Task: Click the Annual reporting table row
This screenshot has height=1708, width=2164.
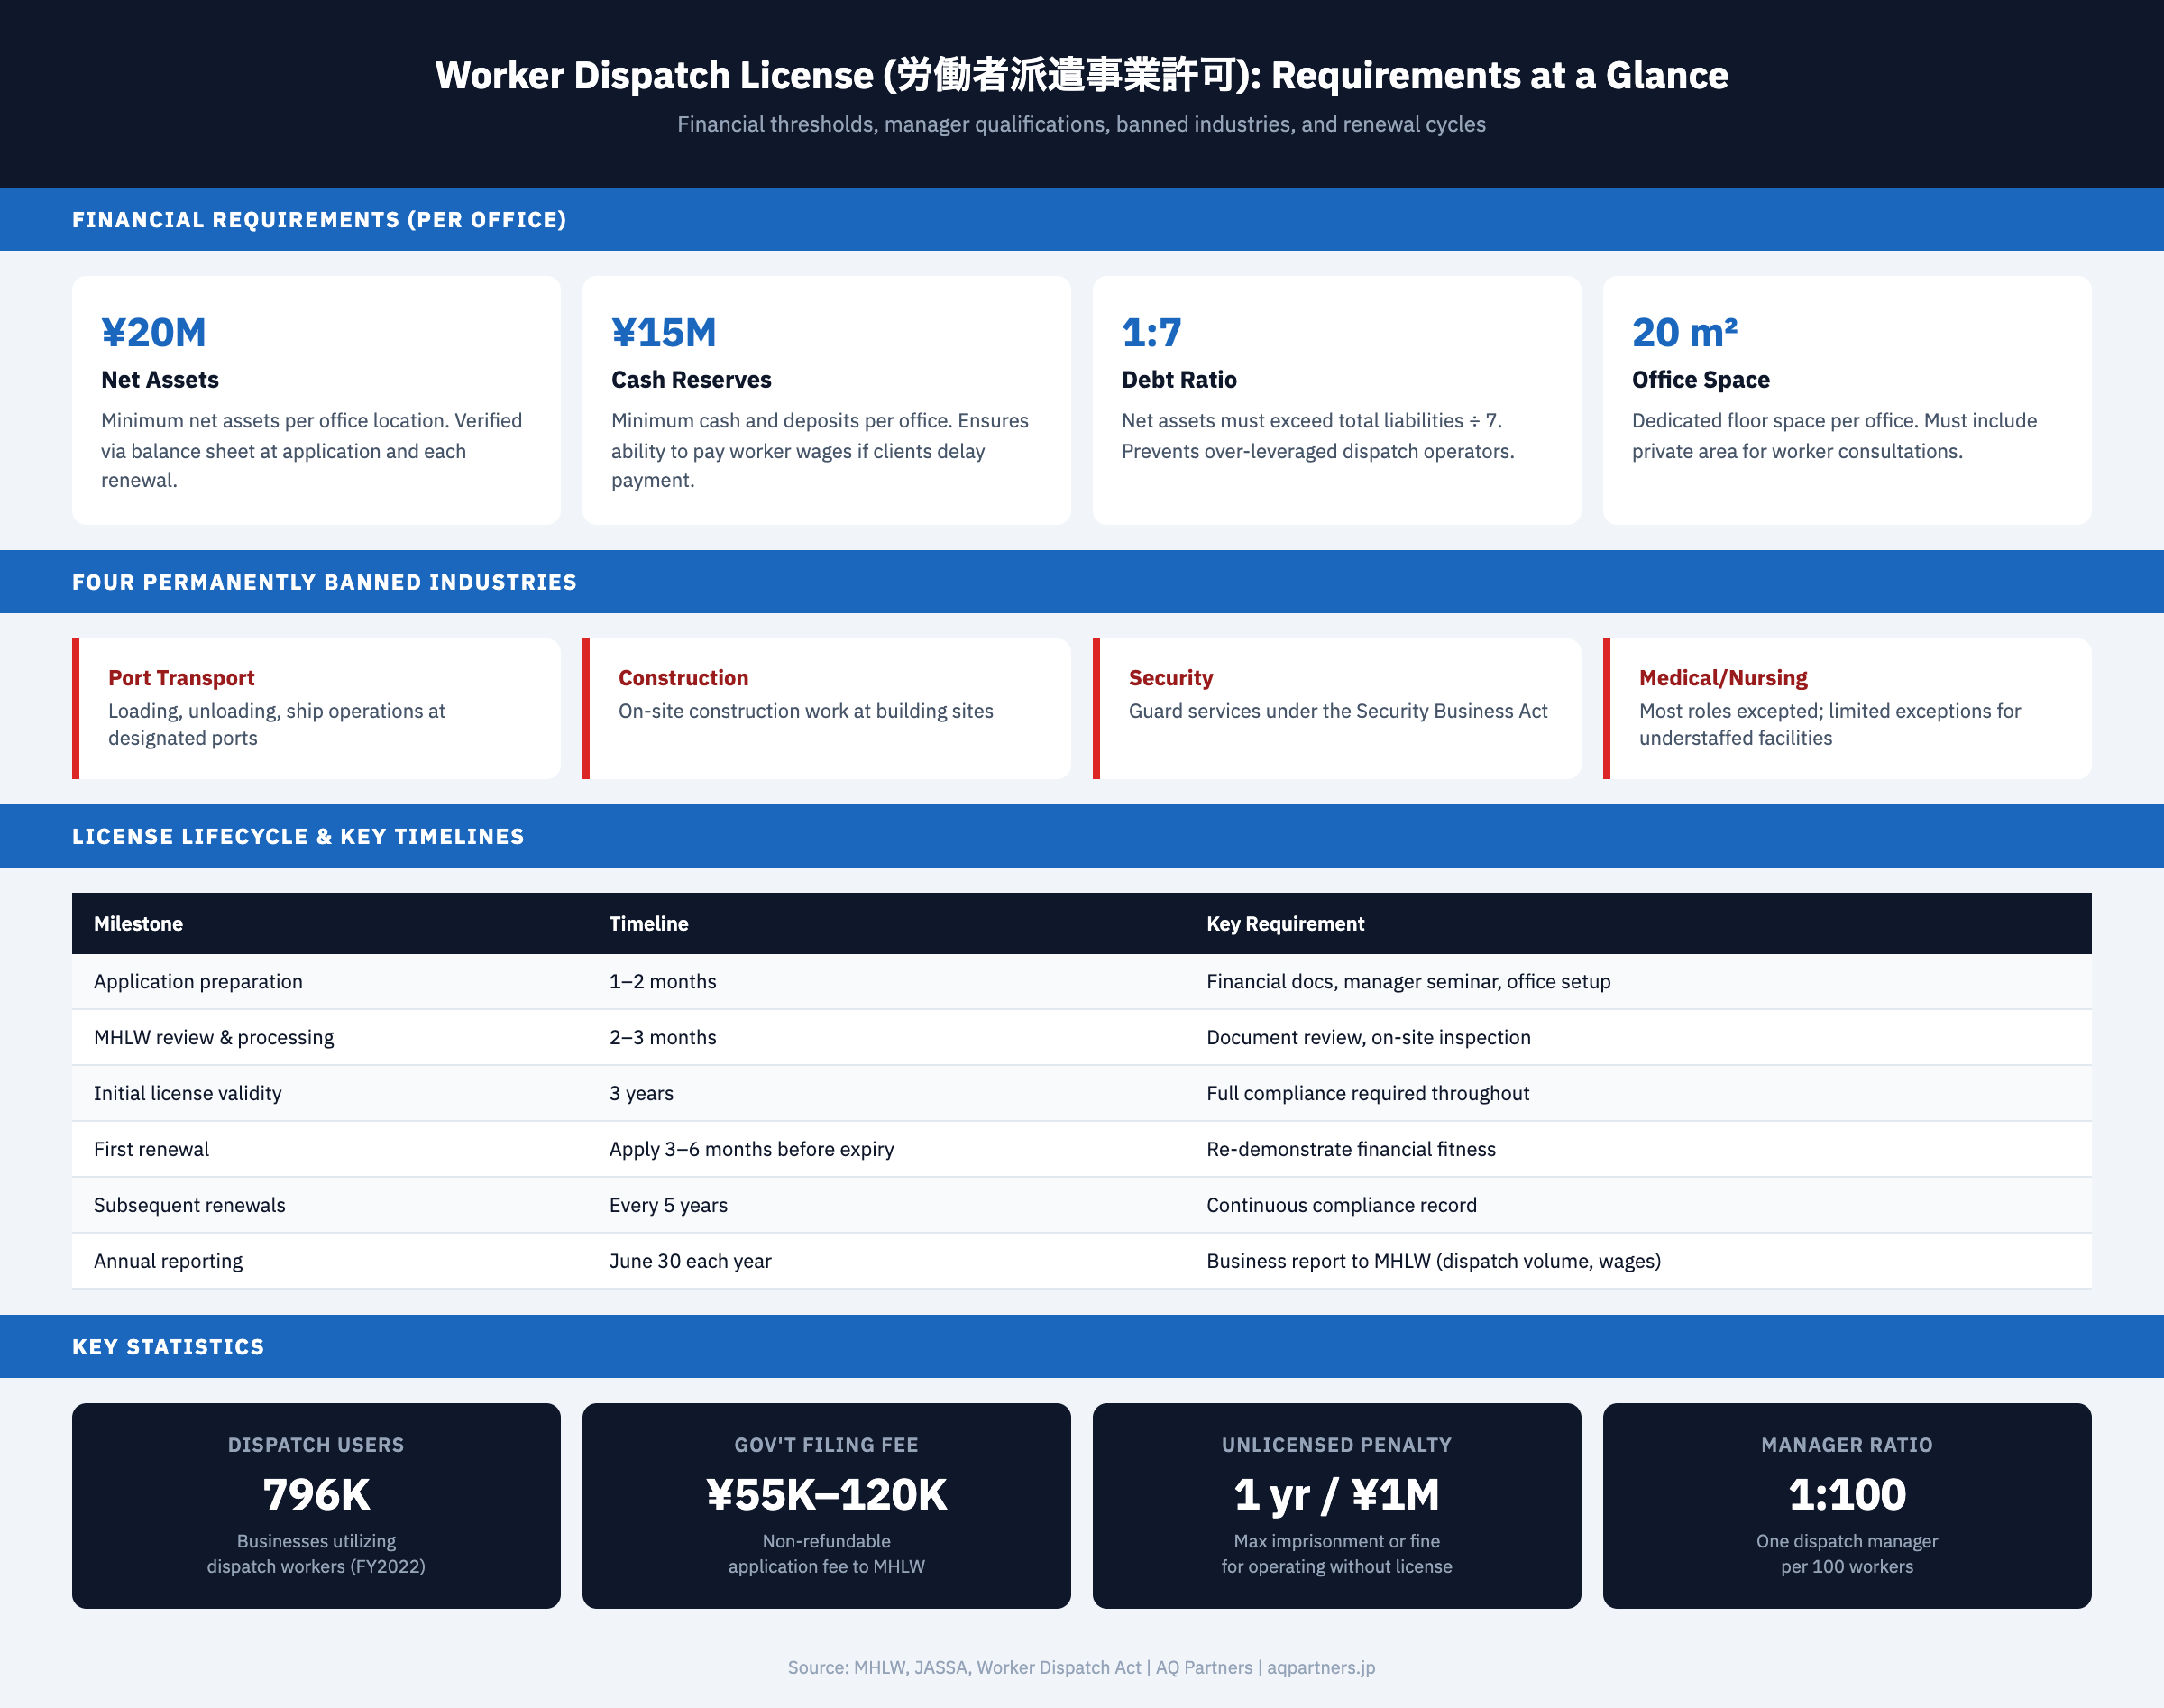Action: tap(1082, 1260)
